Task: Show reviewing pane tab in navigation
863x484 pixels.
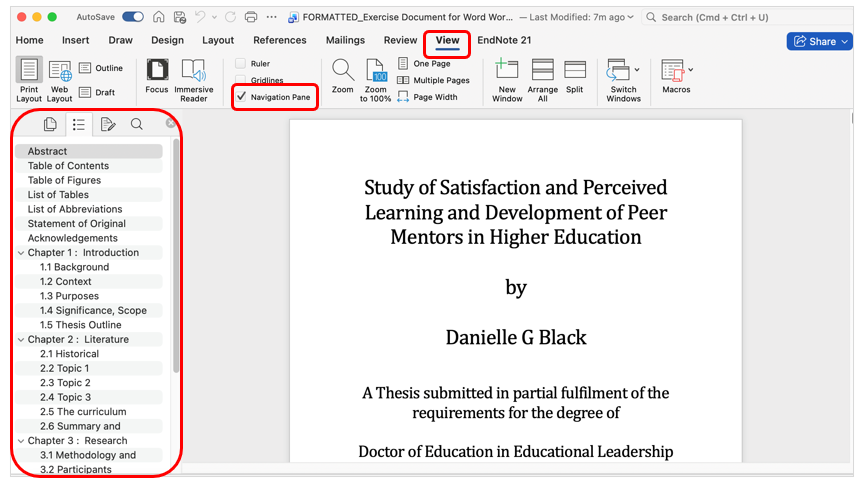Action: click(x=108, y=124)
